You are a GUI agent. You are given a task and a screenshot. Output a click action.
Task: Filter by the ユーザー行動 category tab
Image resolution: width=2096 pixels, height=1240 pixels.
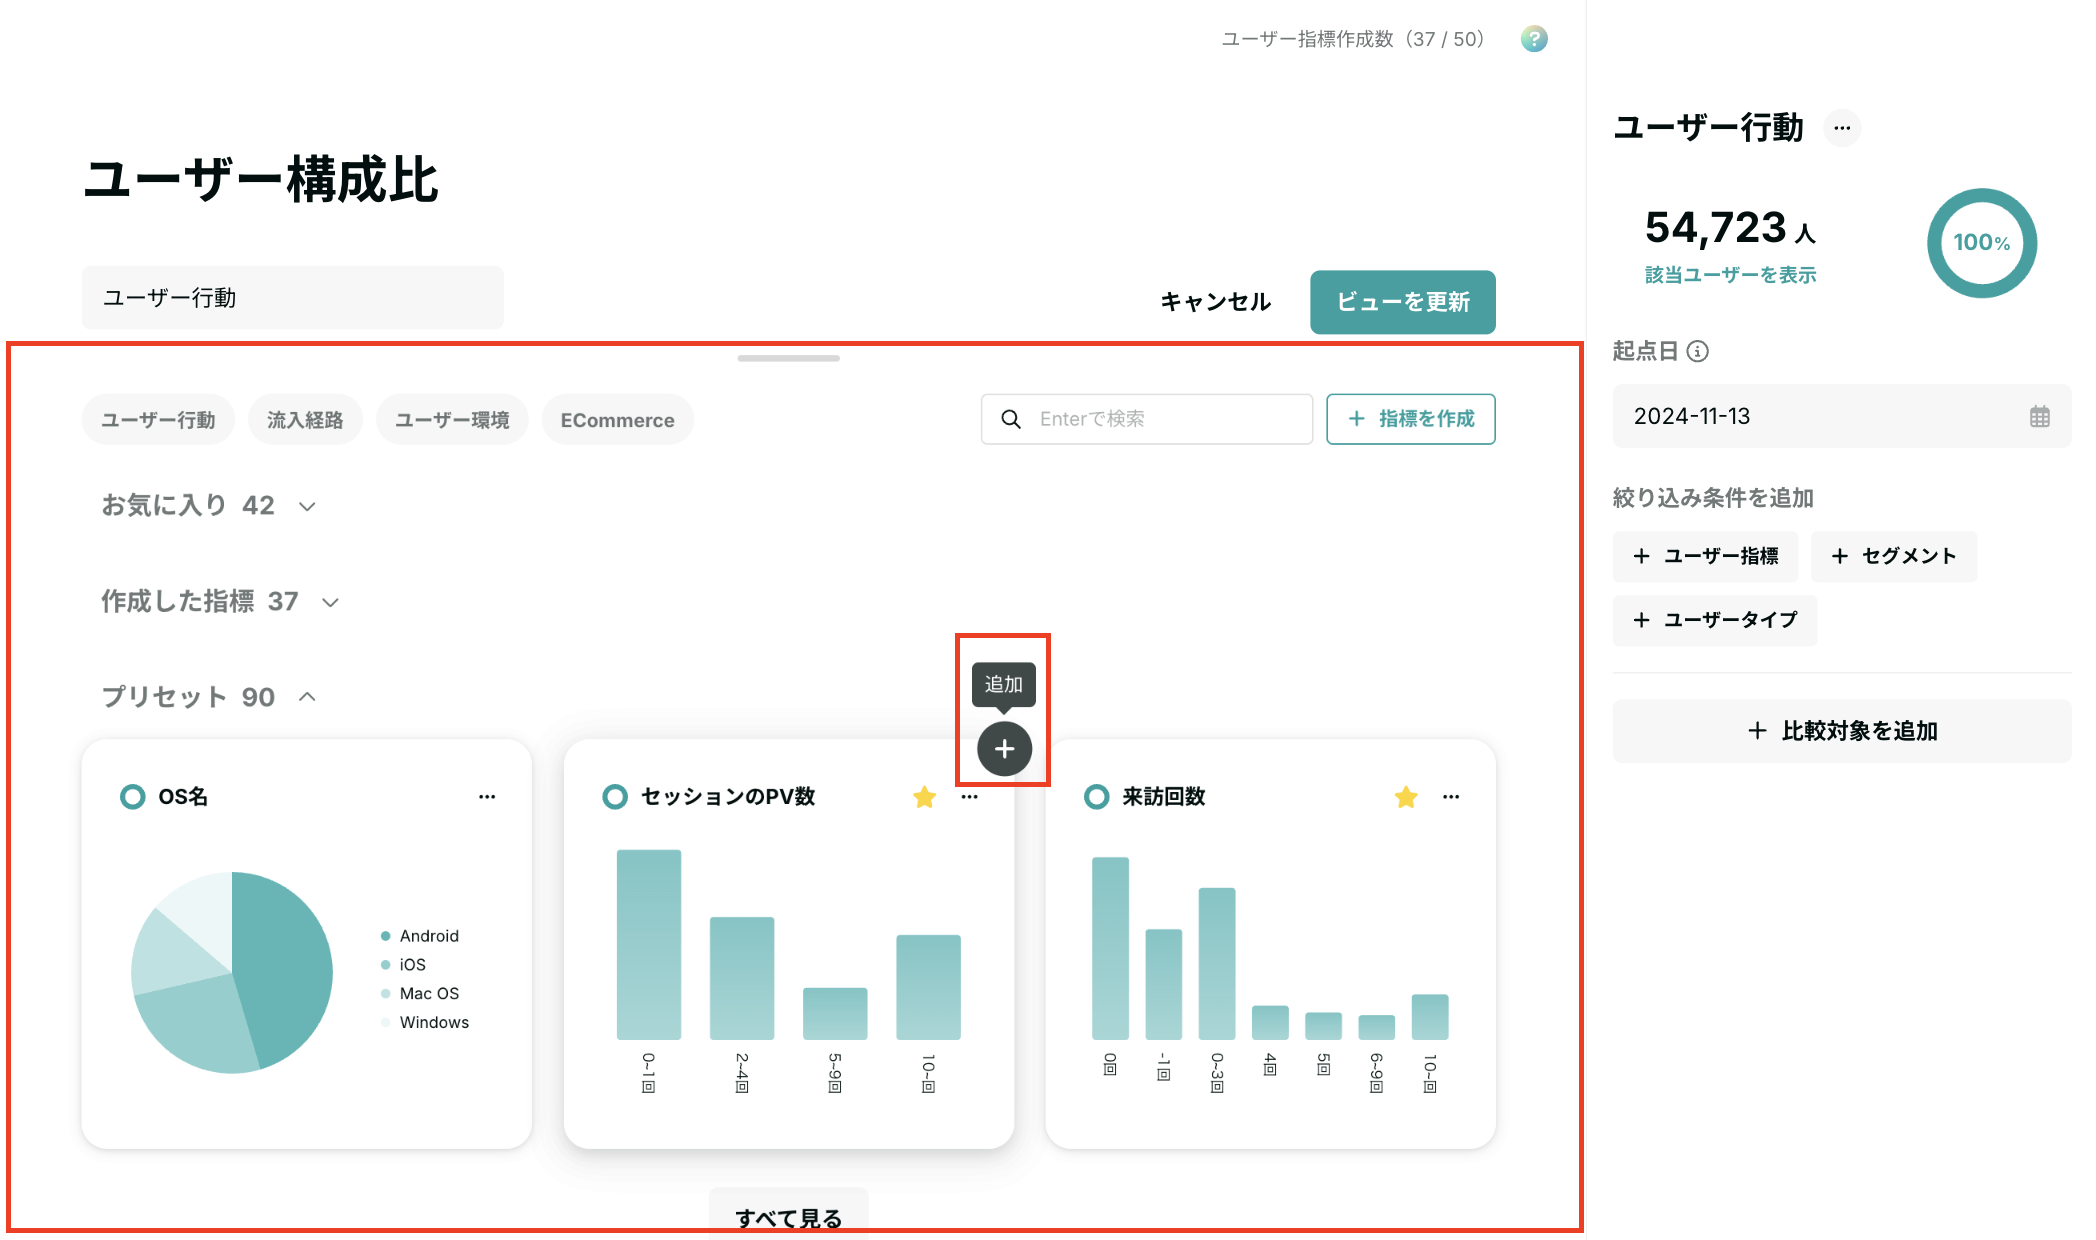click(158, 420)
